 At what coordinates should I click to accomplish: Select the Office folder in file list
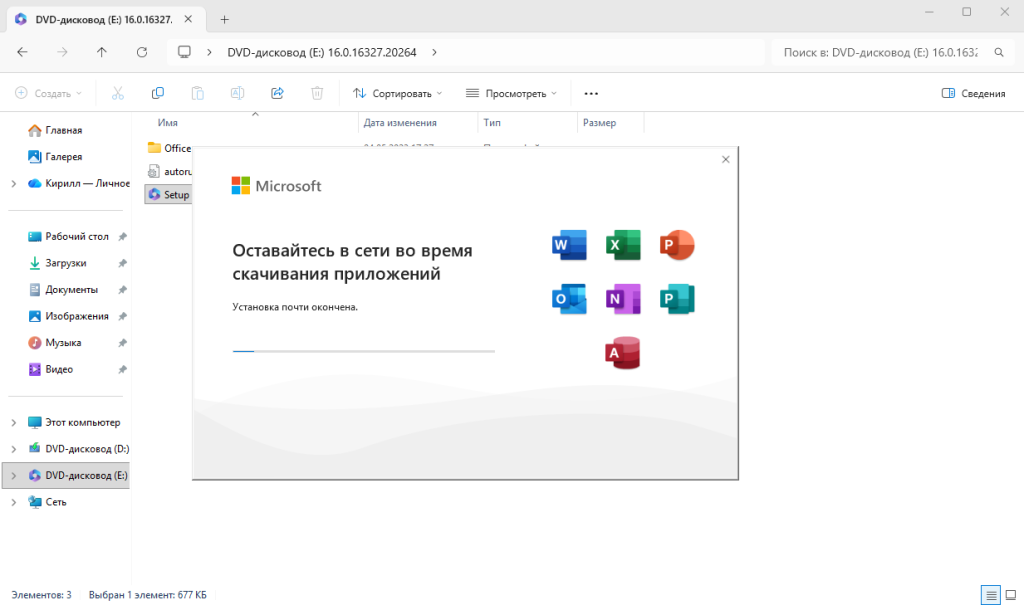(168, 148)
